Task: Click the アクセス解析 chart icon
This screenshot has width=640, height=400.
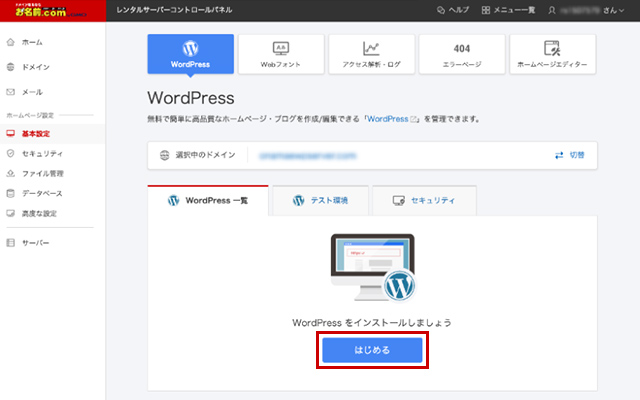Action: coord(371,49)
